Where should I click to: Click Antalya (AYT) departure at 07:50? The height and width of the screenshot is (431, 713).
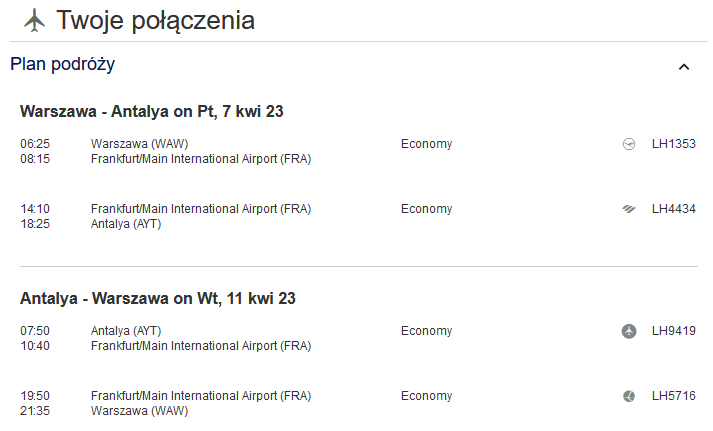126,331
